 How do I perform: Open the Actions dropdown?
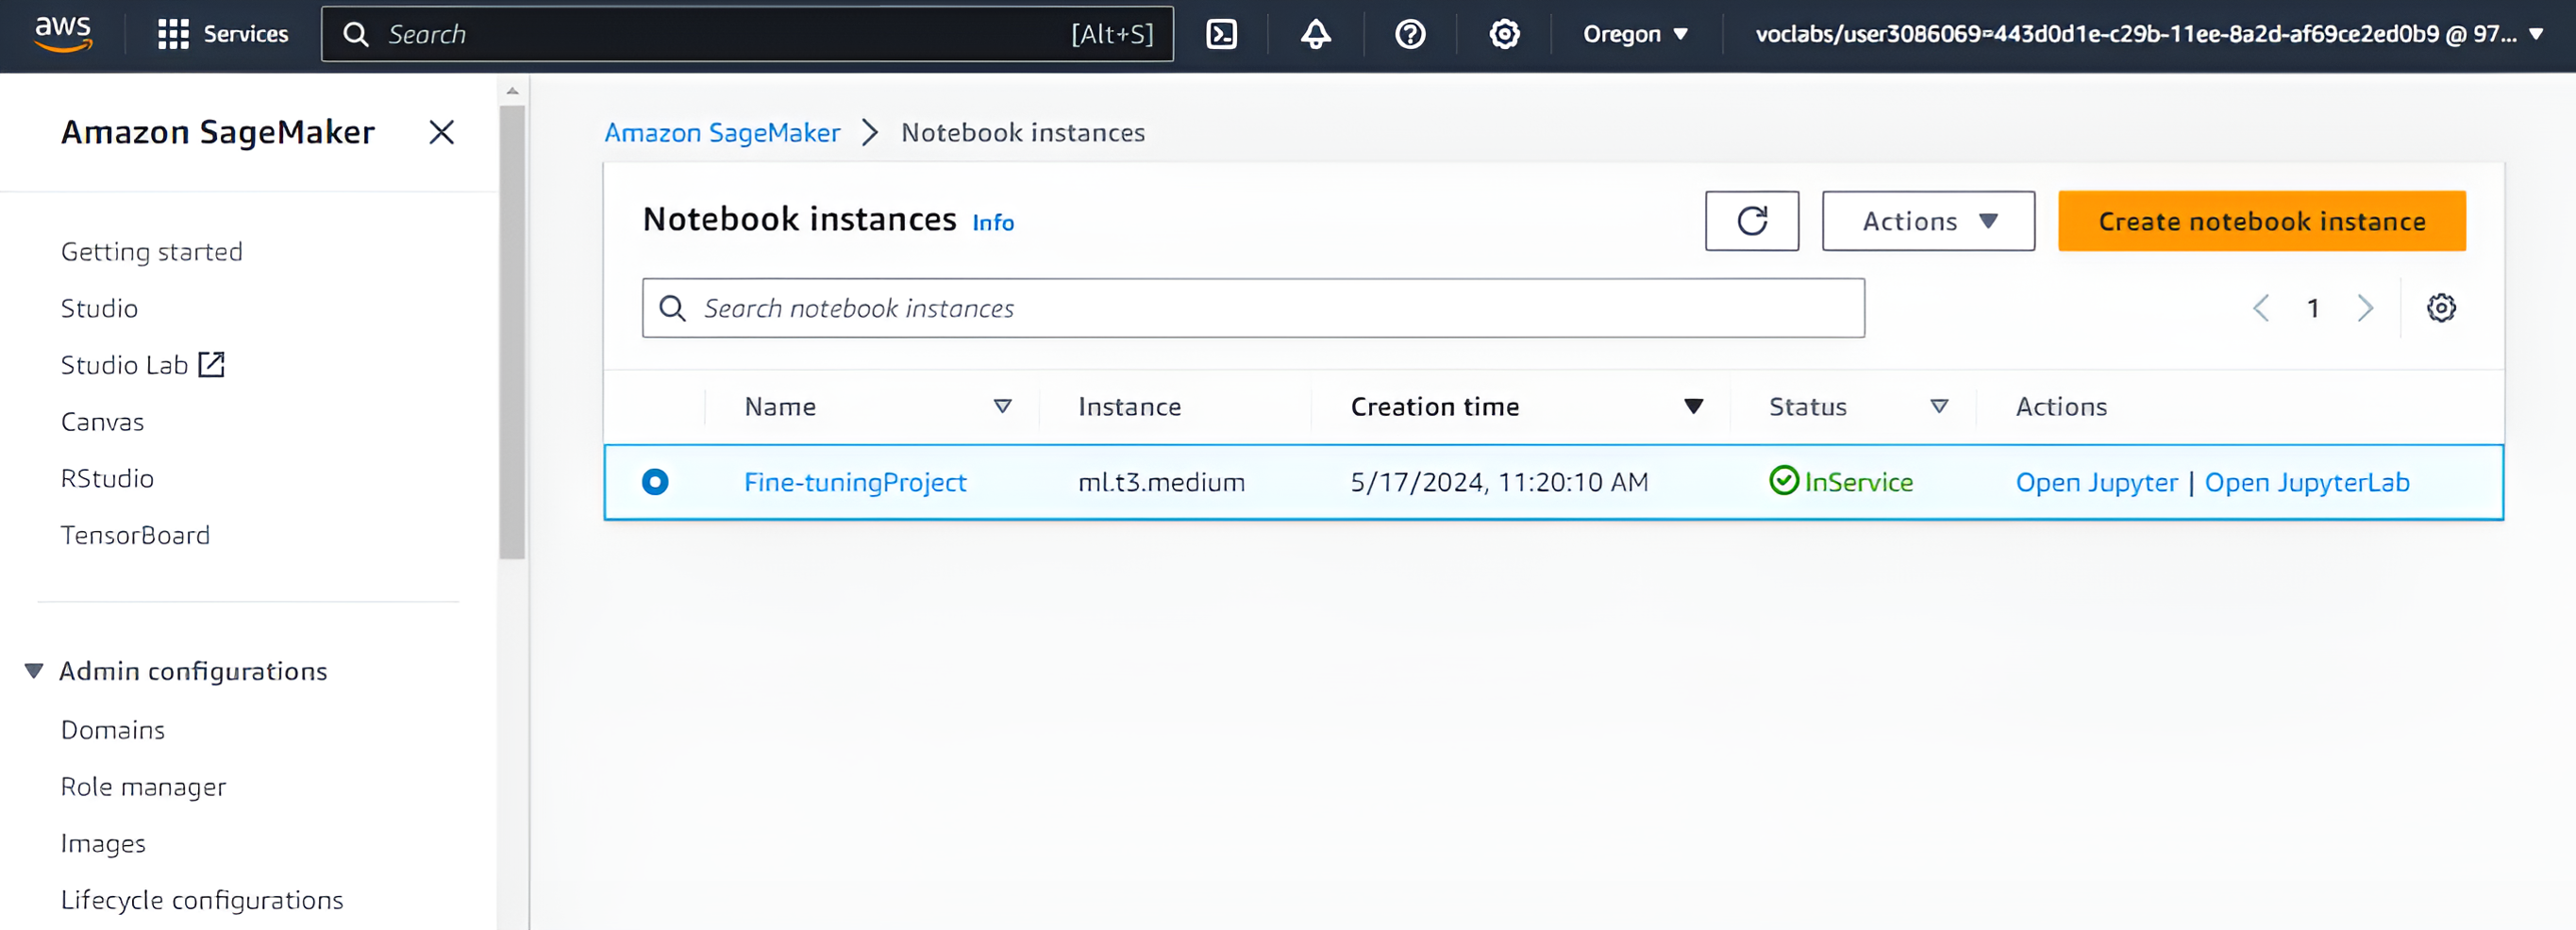coord(1927,221)
